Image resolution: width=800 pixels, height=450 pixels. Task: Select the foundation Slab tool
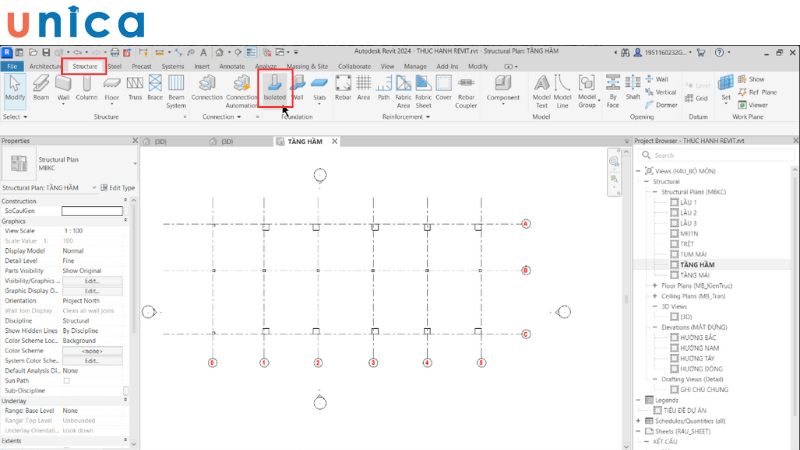(x=319, y=88)
